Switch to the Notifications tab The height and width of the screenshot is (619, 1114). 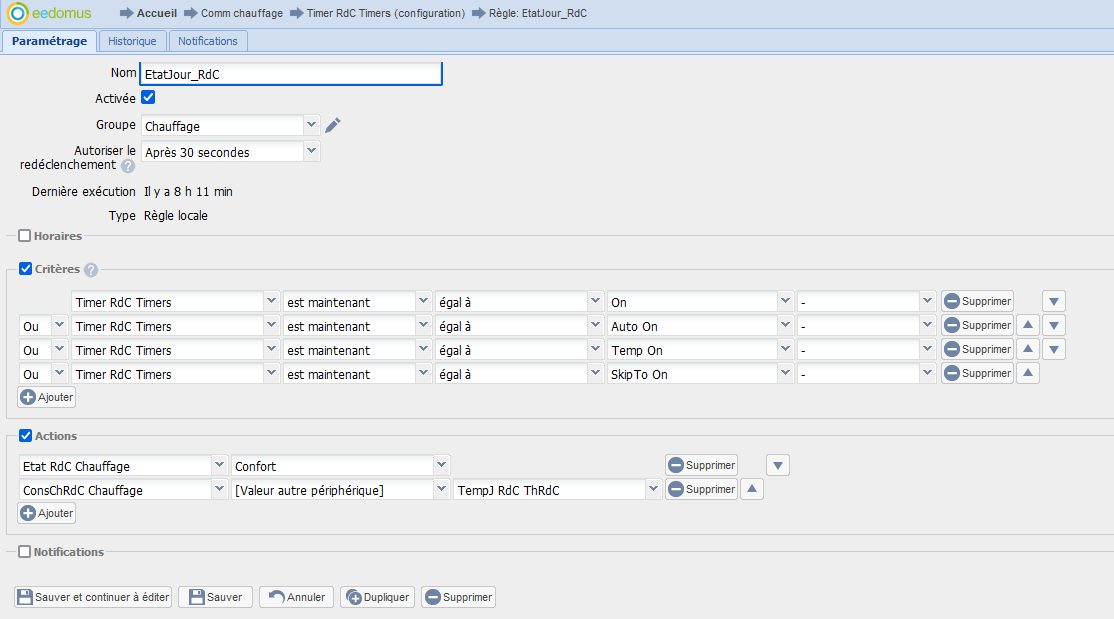(207, 41)
